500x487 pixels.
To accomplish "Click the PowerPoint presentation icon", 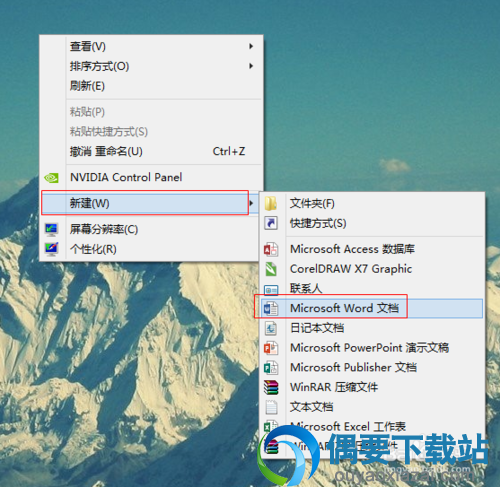I will coord(271,348).
